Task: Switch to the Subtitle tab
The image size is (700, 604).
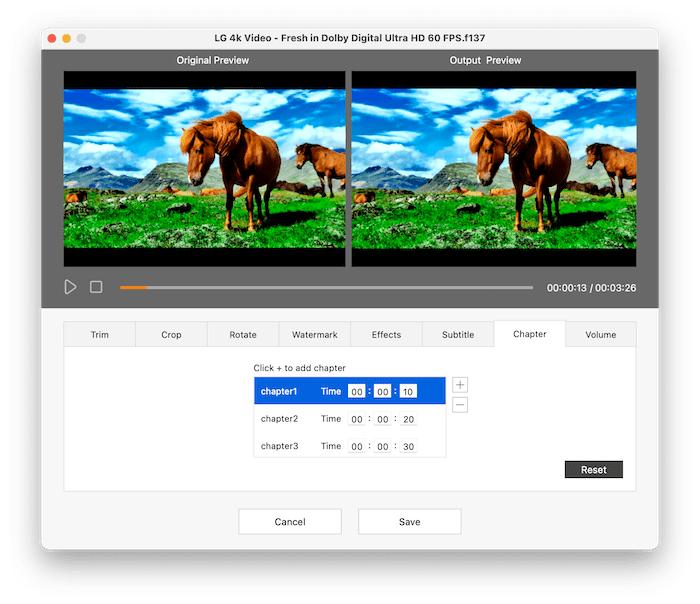Action: 458,335
